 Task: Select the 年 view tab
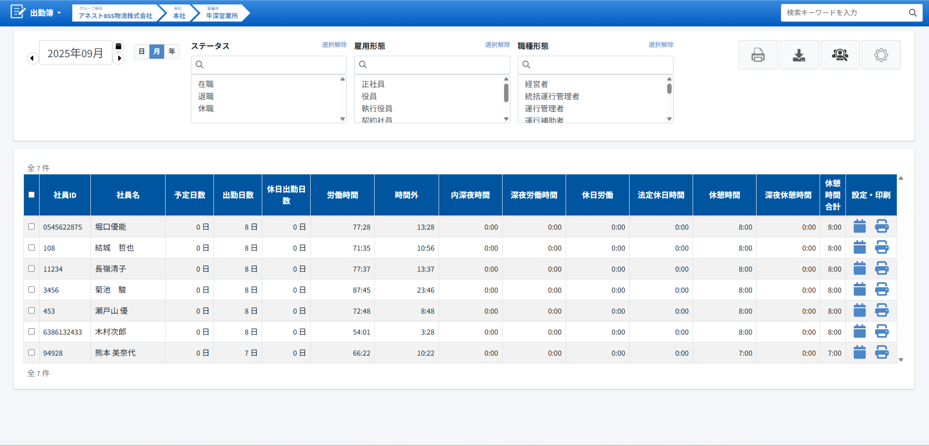click(x=172, y=52)
